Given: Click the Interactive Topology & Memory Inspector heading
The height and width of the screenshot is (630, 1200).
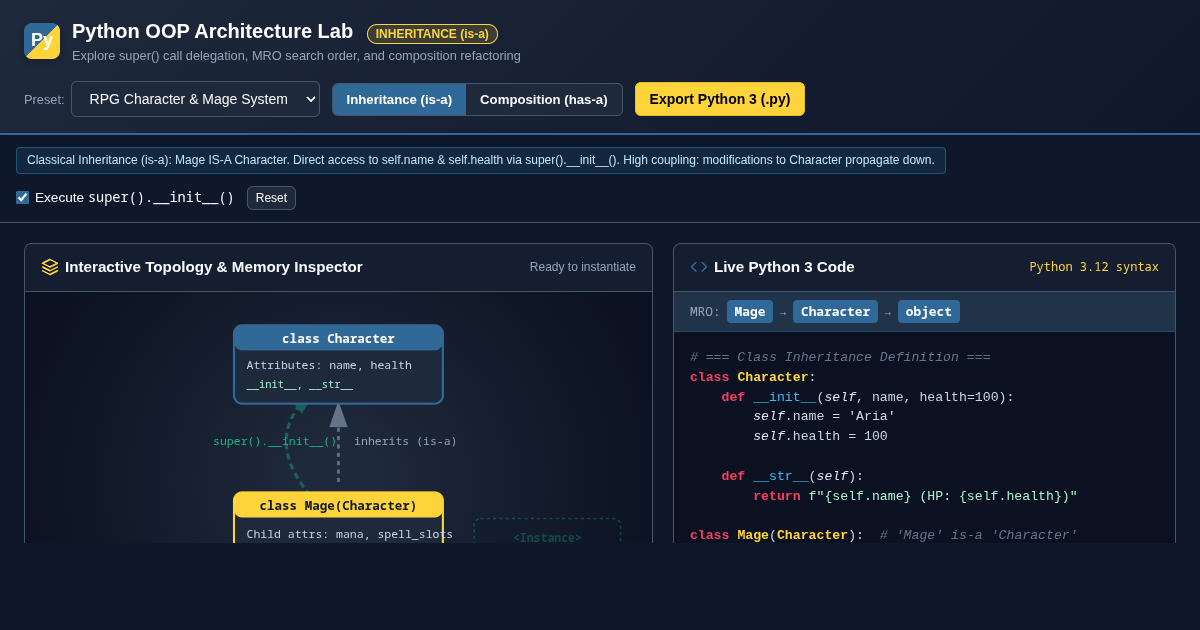Looking at the screenshot, I should [214, 267].
